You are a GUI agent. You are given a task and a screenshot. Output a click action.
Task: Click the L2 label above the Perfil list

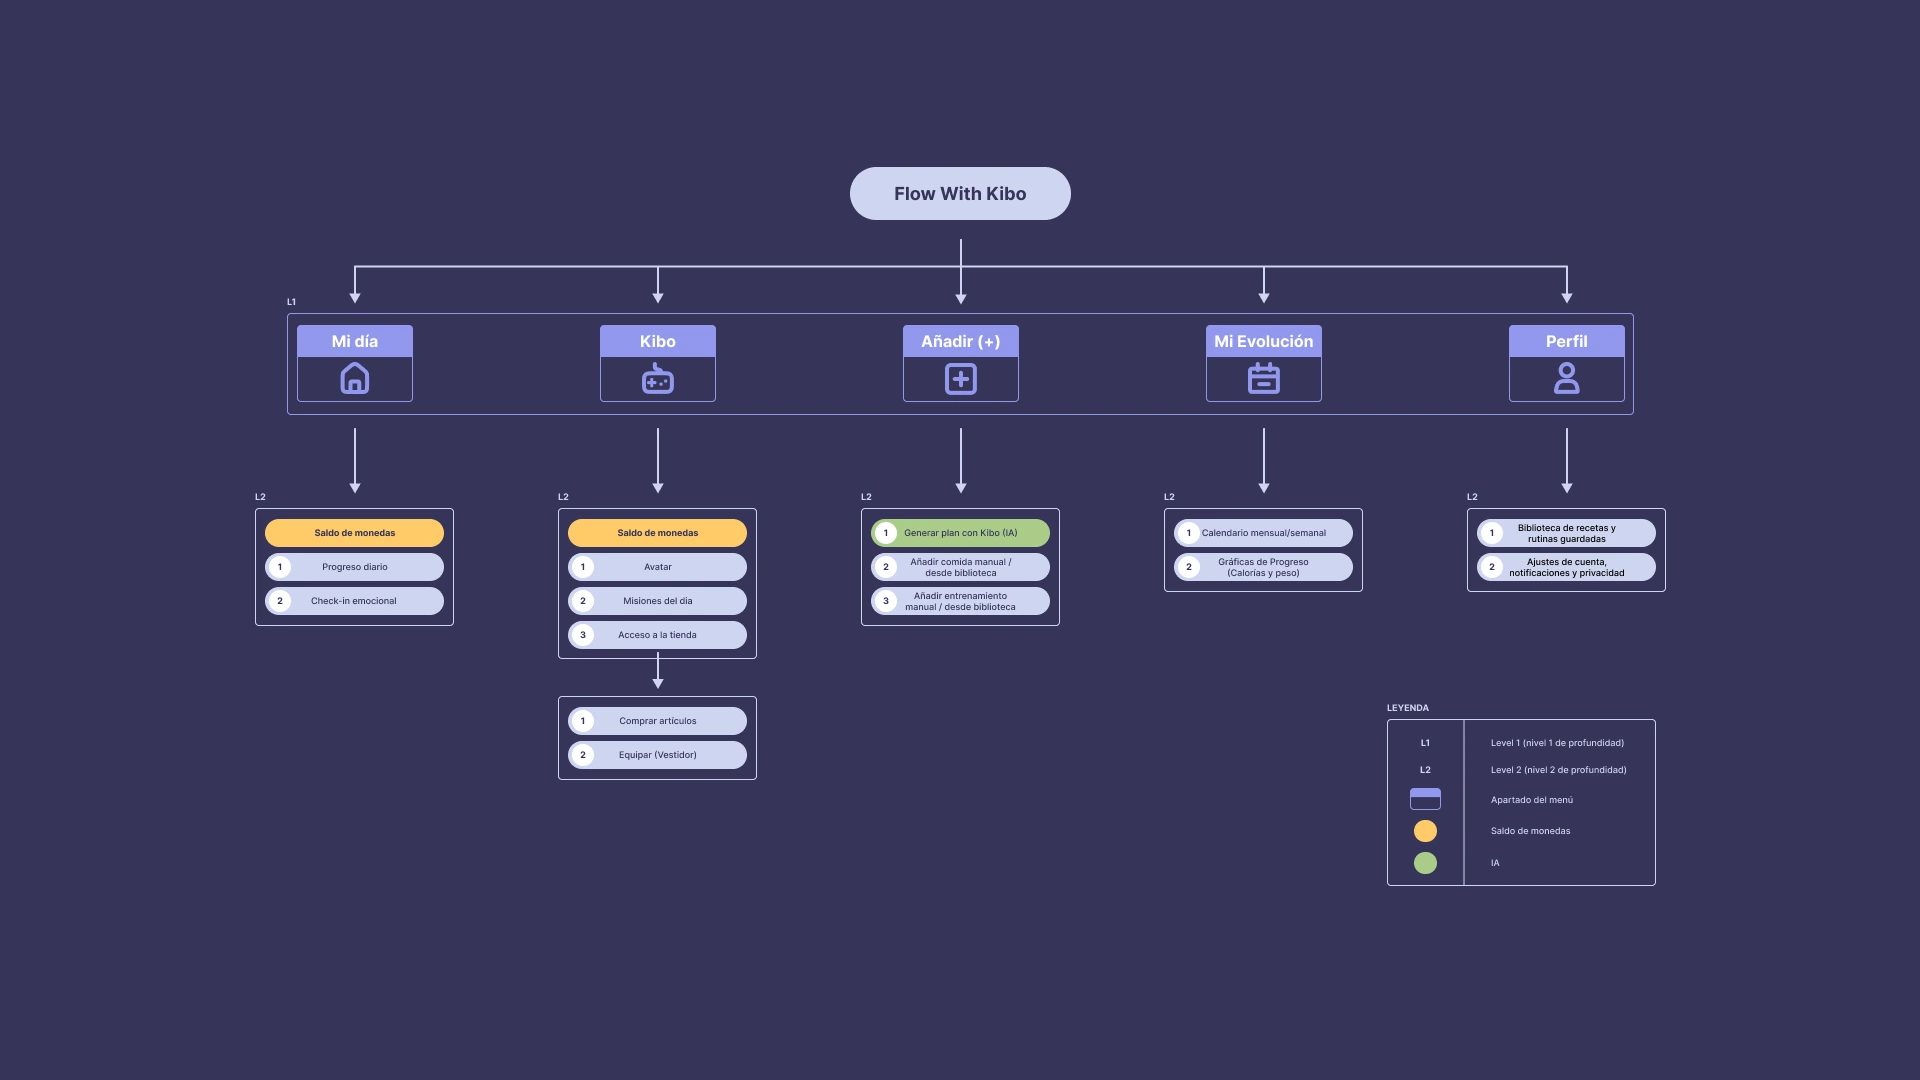point(1472,497)
